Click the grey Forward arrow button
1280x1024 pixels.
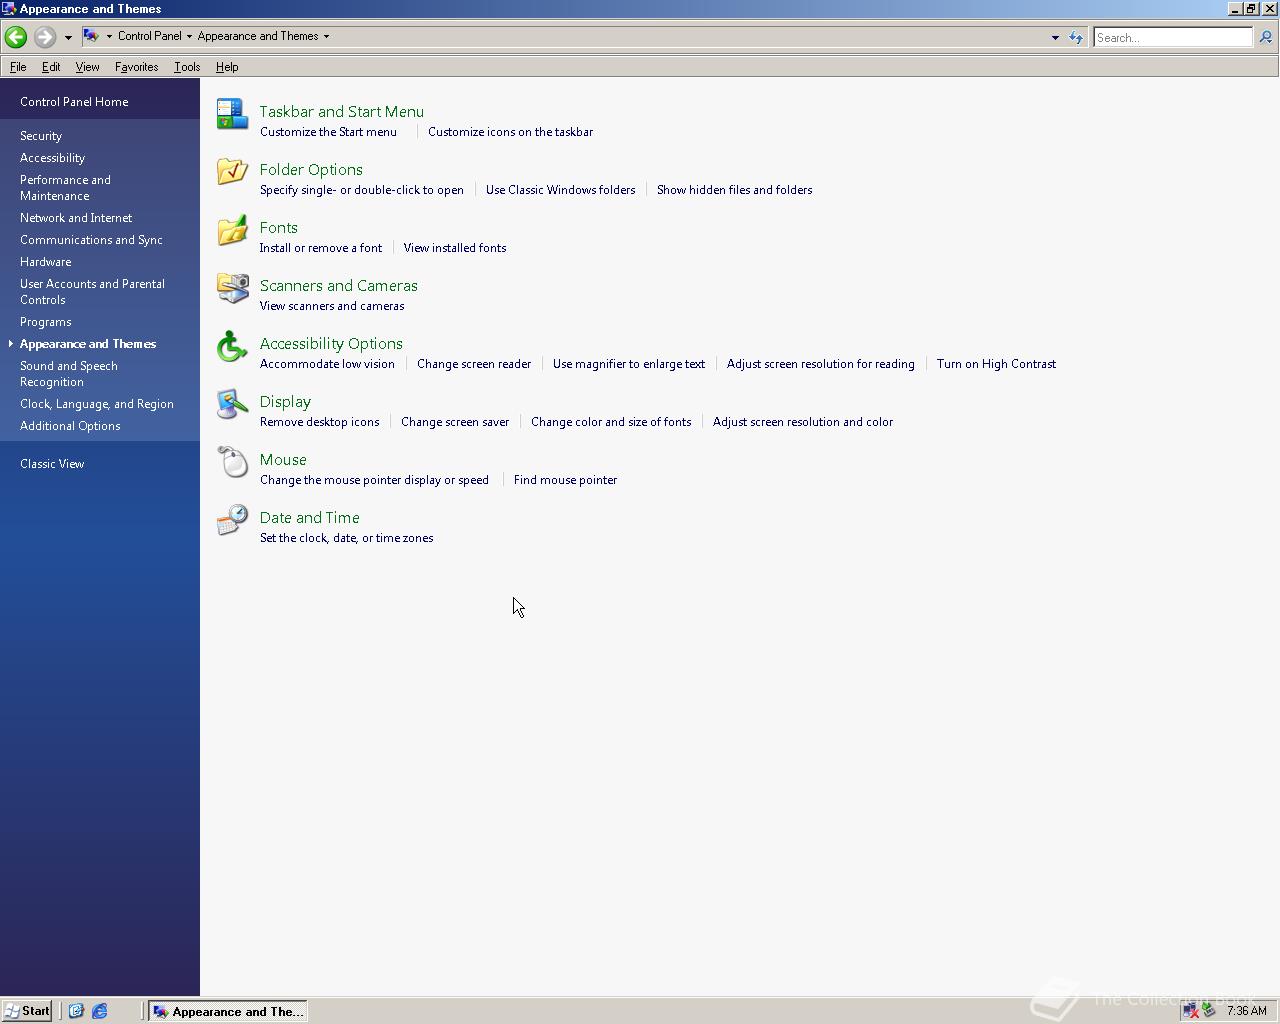[44, 37]
